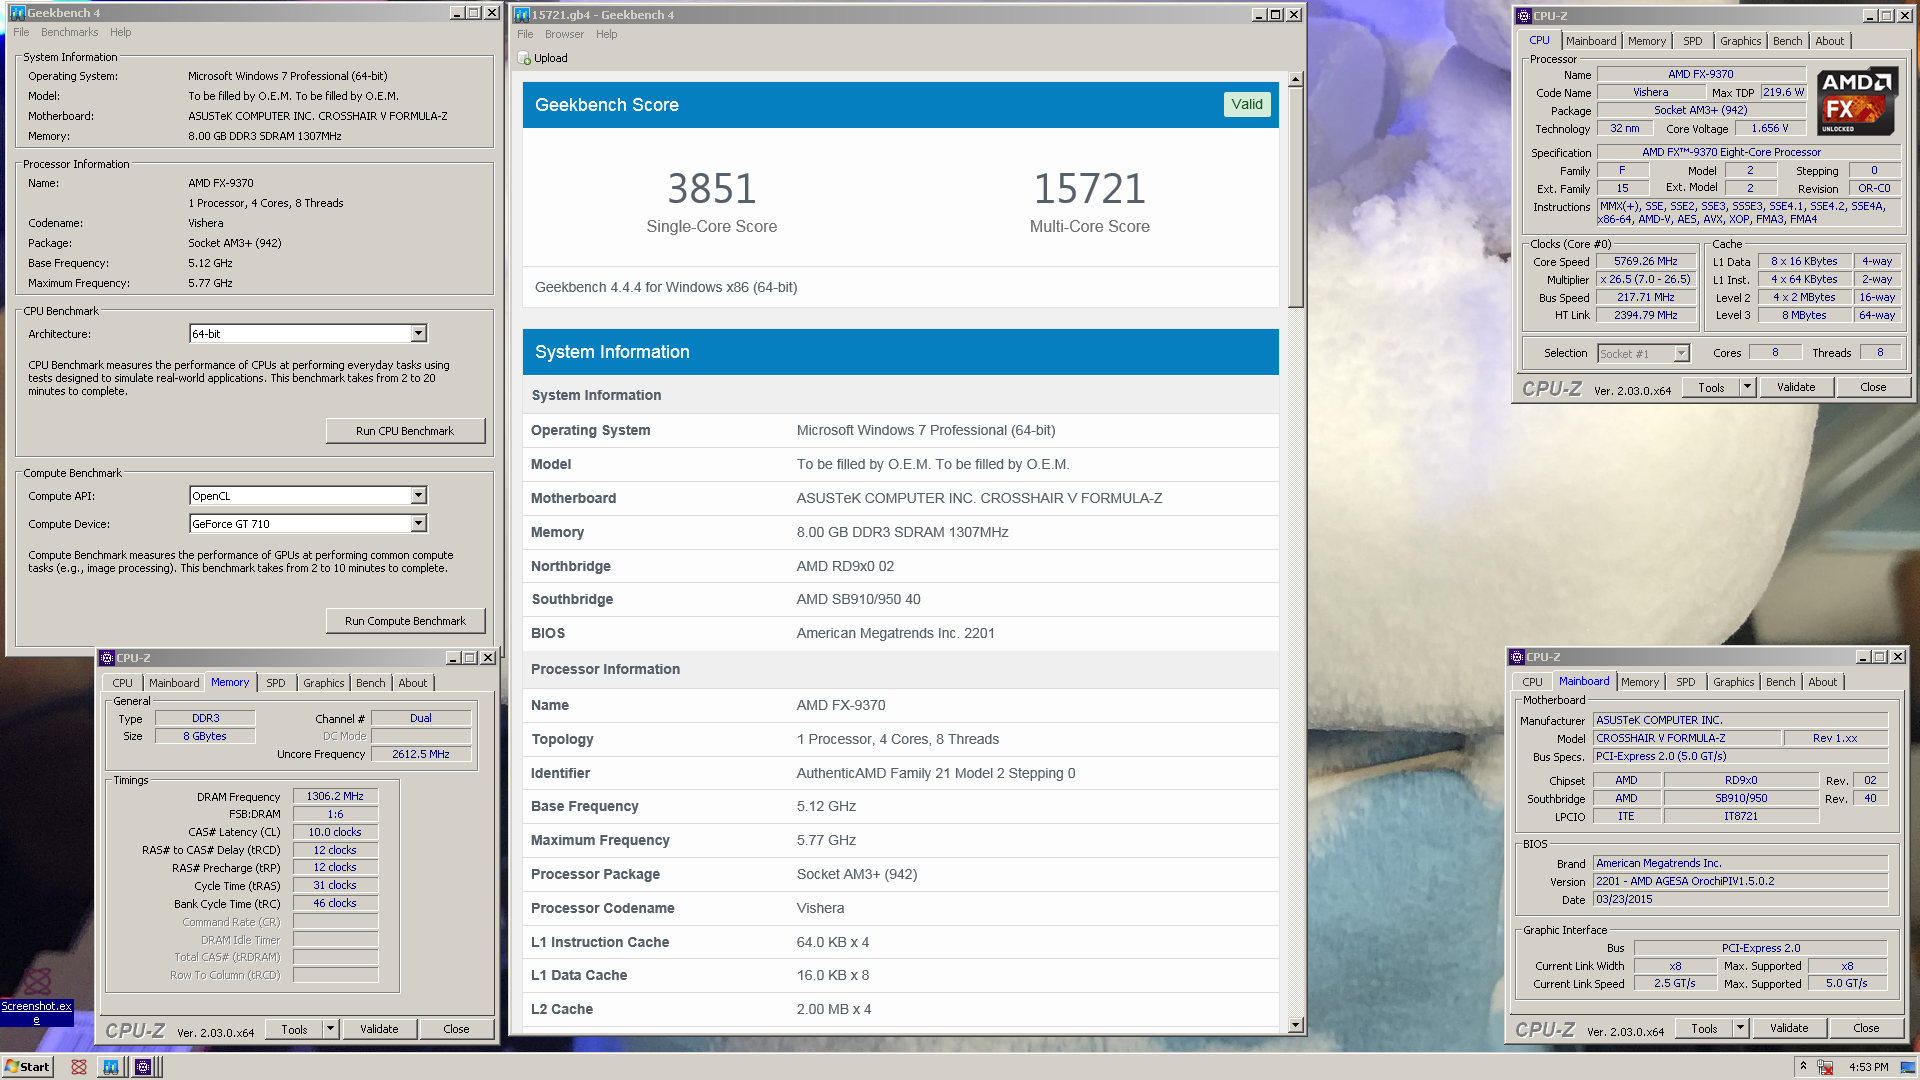Open Help menu in Geekbench 4 window
The height and width of the screenshot is (1080, 1920).
(x=120, y=32)
